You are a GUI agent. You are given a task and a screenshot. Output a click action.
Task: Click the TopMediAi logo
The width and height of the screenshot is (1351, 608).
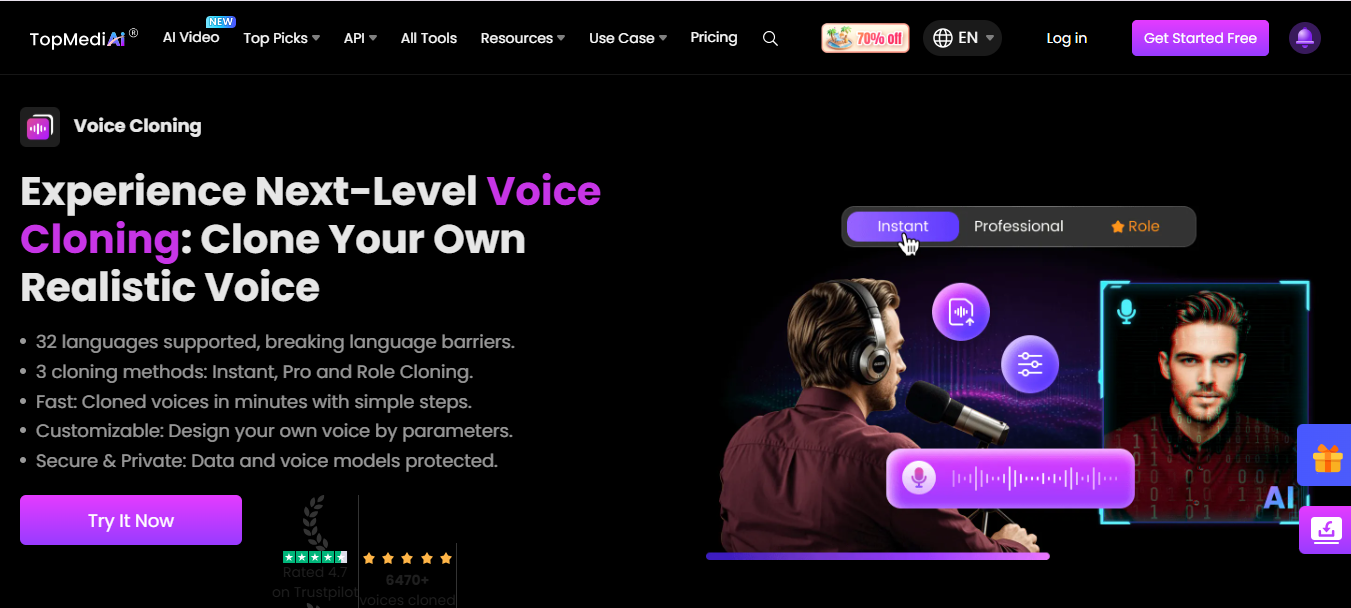(x=84, y=38)
